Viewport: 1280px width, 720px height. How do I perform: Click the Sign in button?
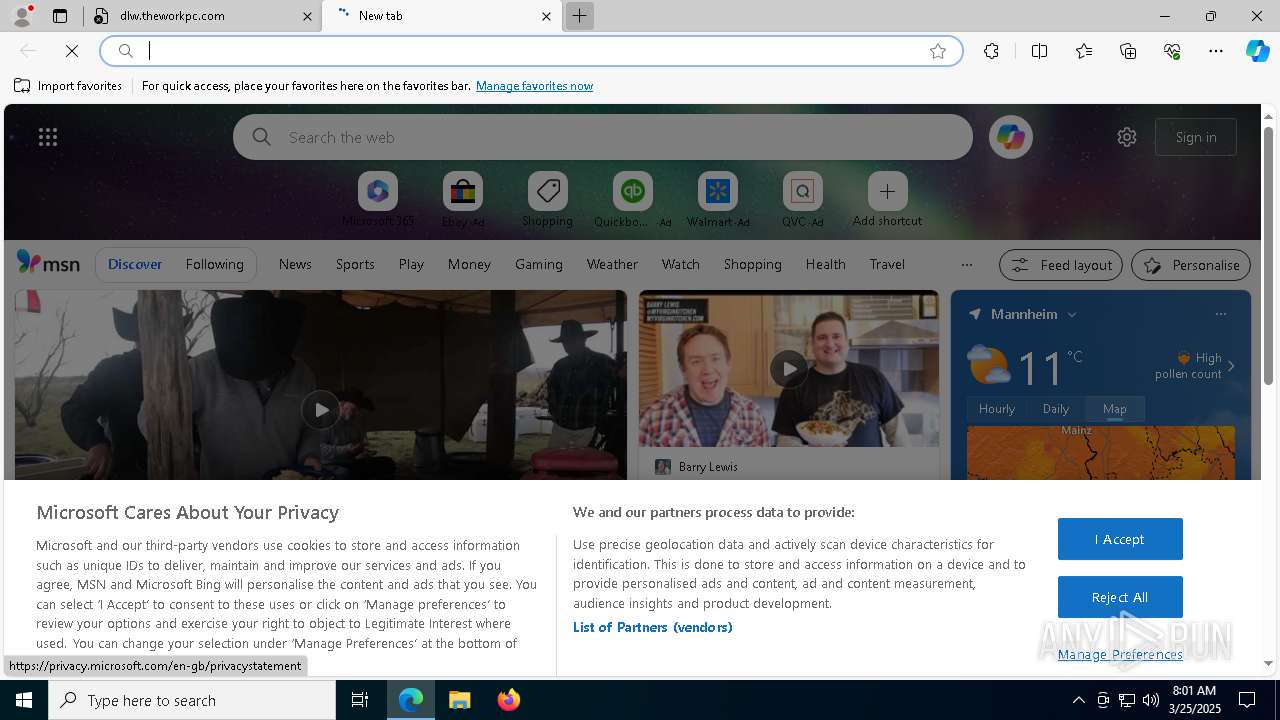(x=1196, y=137)
